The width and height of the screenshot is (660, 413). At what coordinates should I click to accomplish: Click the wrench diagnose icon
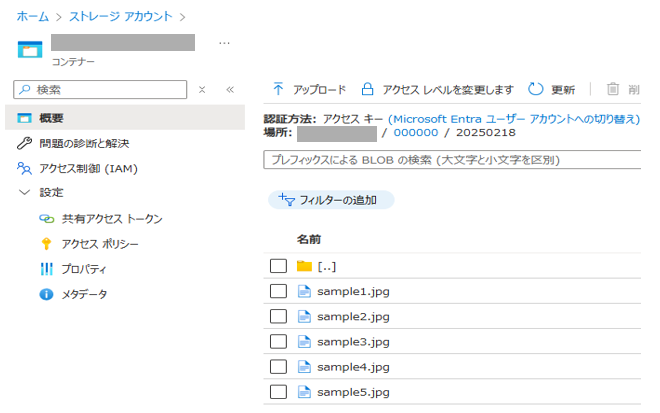24,143
